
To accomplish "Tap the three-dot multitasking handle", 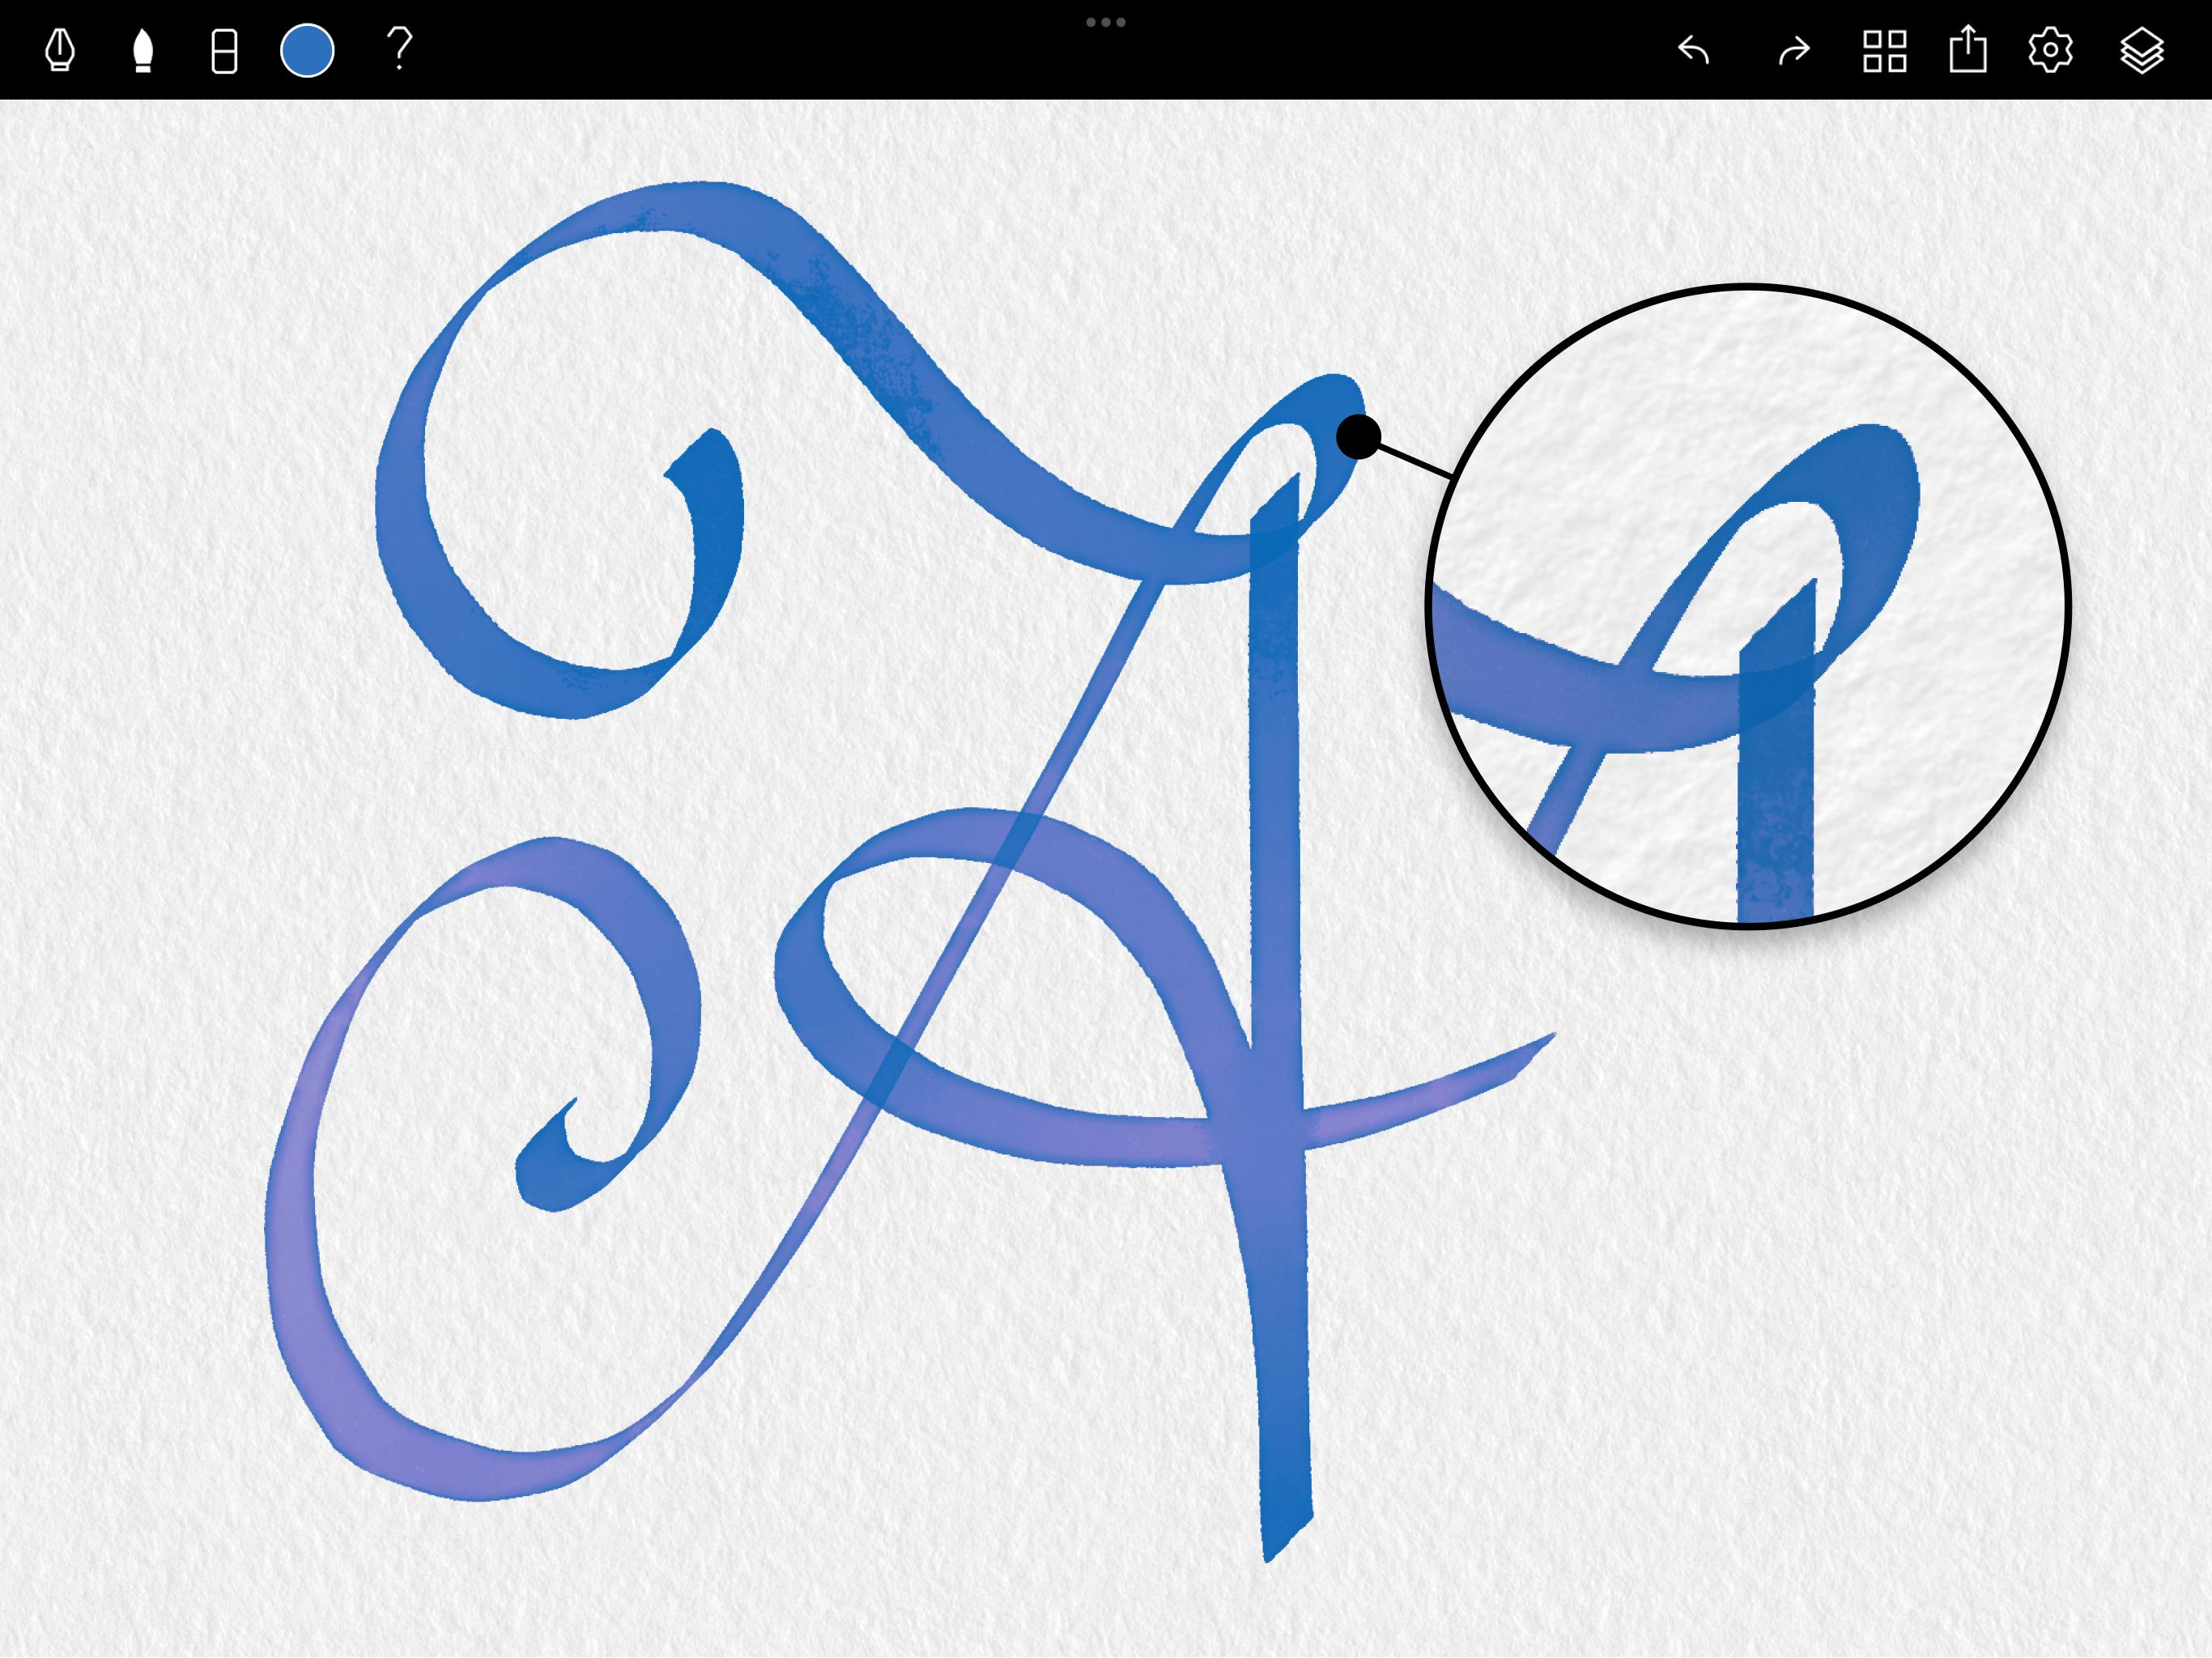I will coord(1106,22).
